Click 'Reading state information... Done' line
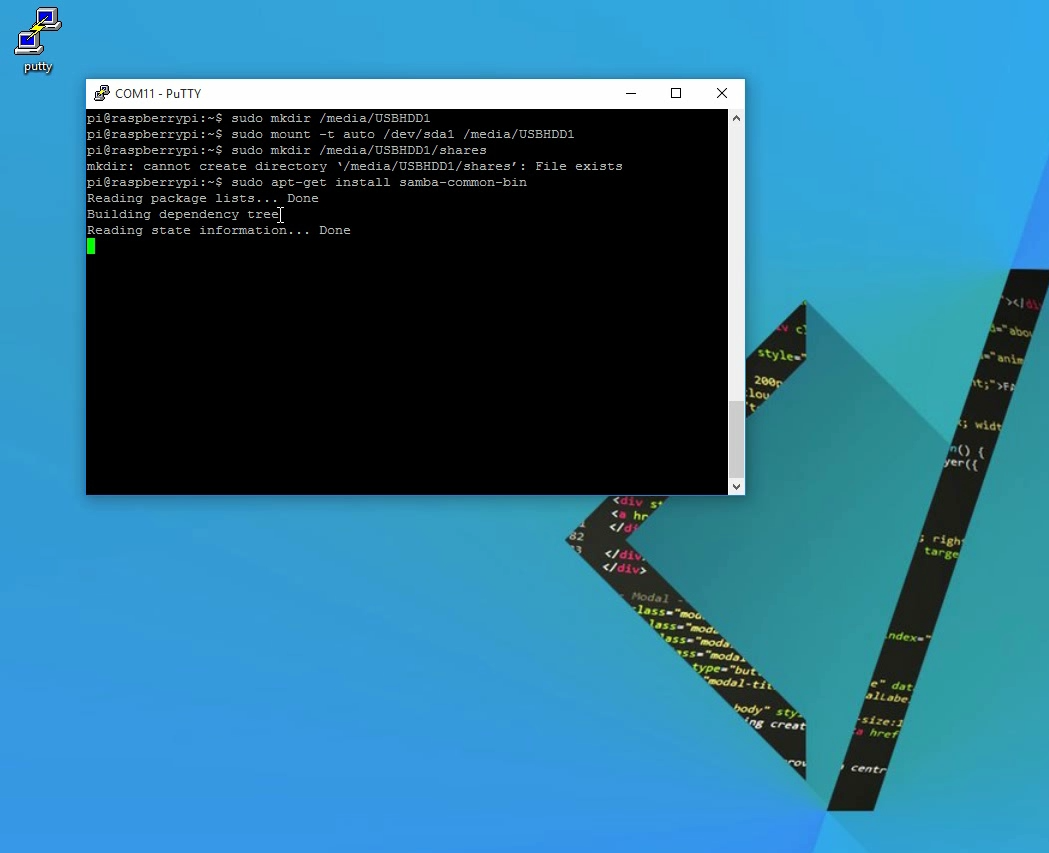The height and width of the screenshot is (853, 1049). tap(219, 231)
